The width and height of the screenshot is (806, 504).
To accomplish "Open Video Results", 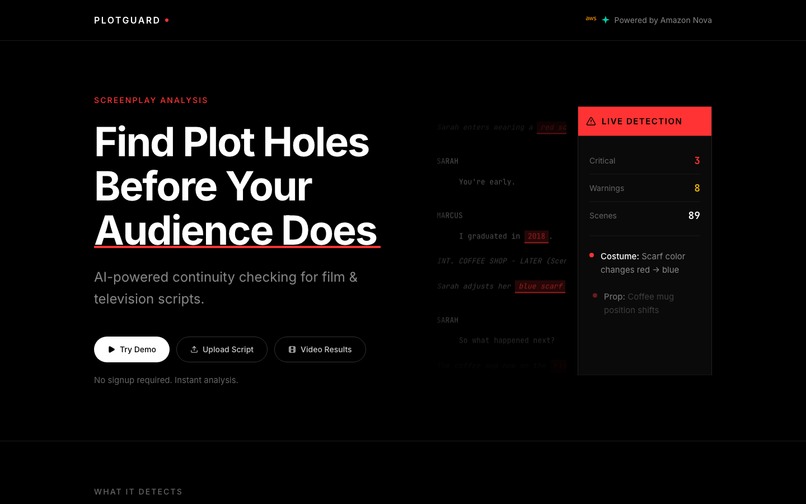I will (x=320, y=349).
